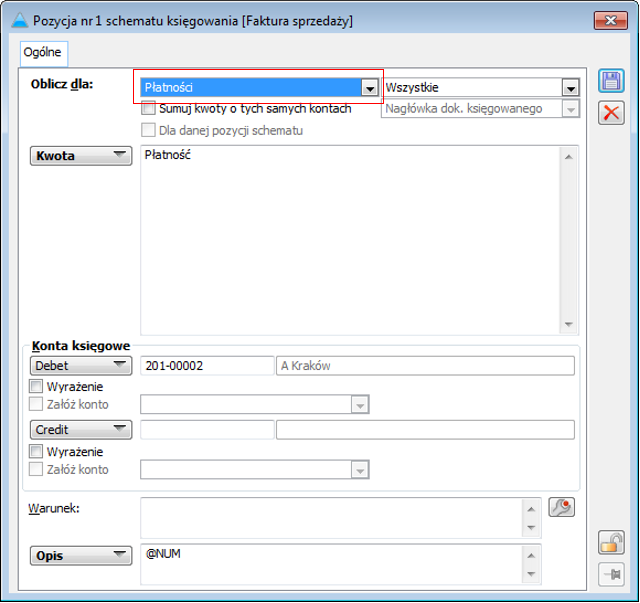The image size is (640, 603).
Task: Click the Konta księgowe group label
Action: [x=81, y=345]
